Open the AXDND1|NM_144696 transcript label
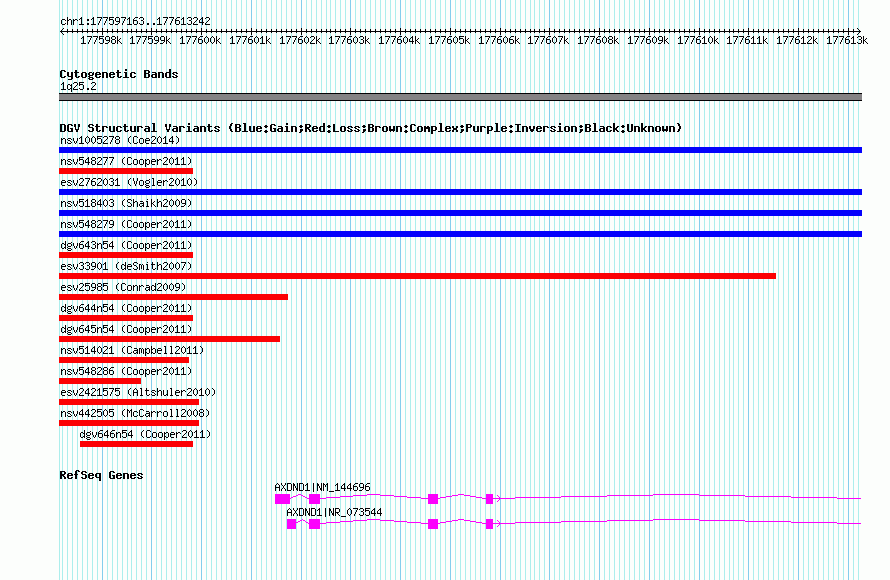The height and width of the screenshot is (580, 890). click(322, 487)
